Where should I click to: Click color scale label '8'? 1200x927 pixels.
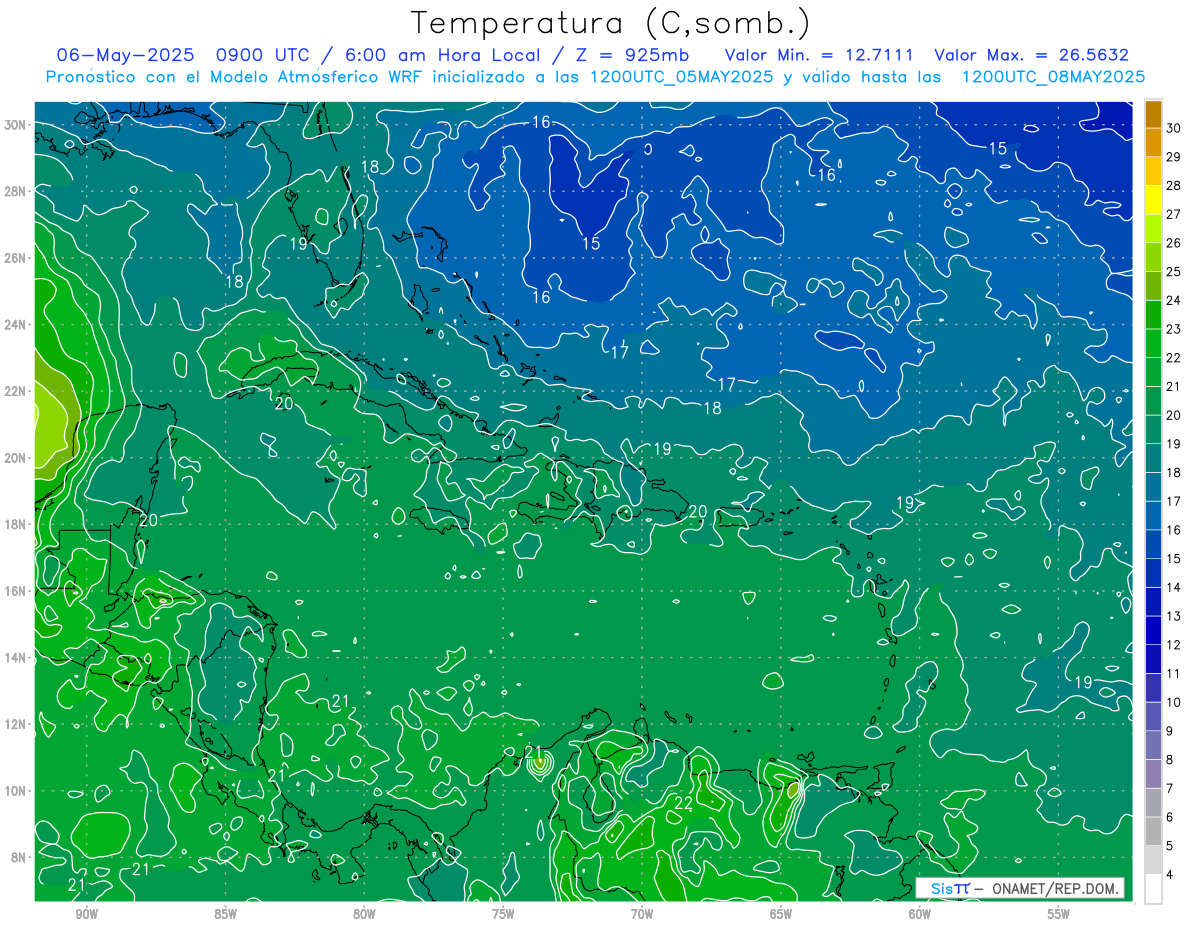(x=1170, y=760)
